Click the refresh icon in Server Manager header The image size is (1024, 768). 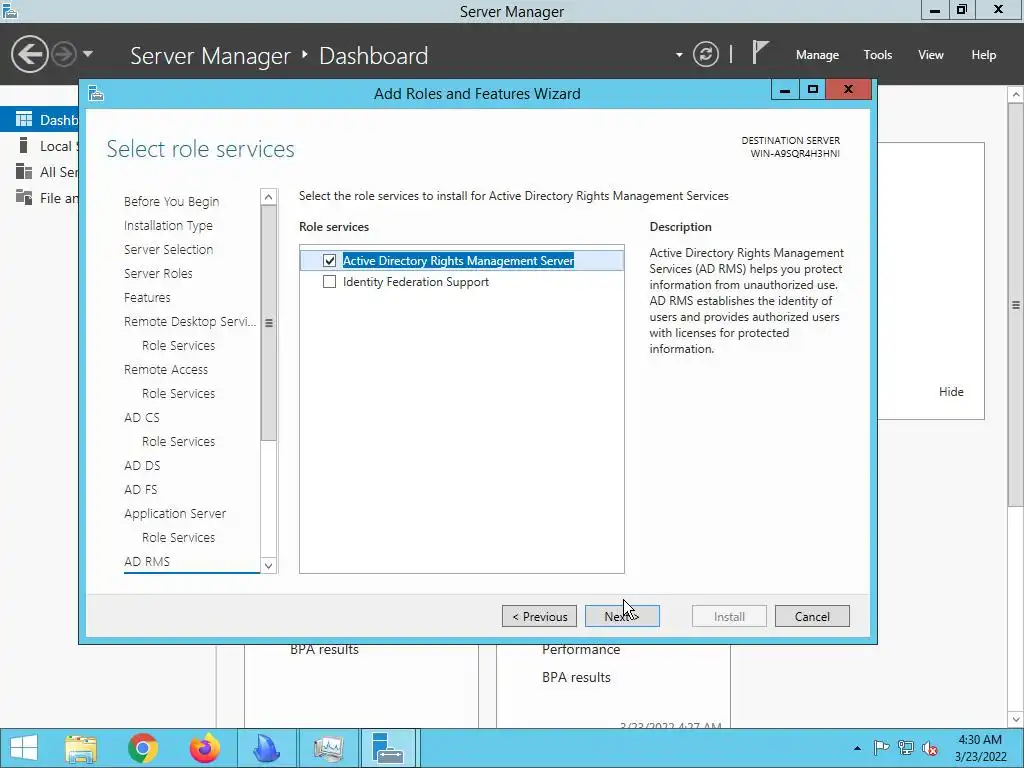pyautogui.click(x=705, y=54)
